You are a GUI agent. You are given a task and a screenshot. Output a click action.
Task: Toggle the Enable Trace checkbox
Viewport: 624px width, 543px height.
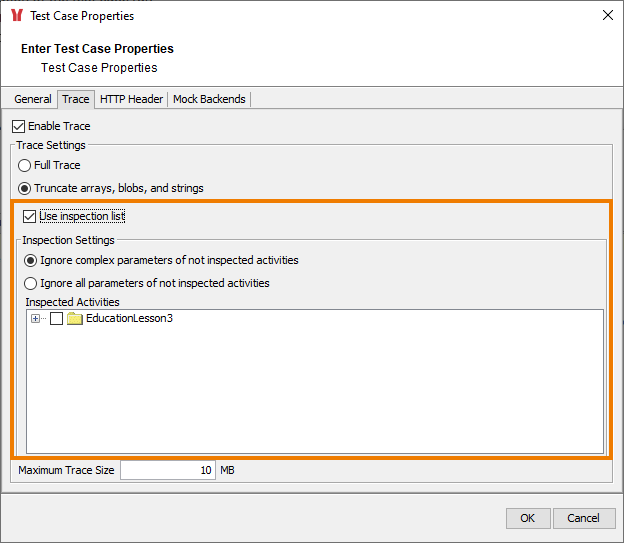click(x=19, y=127)
